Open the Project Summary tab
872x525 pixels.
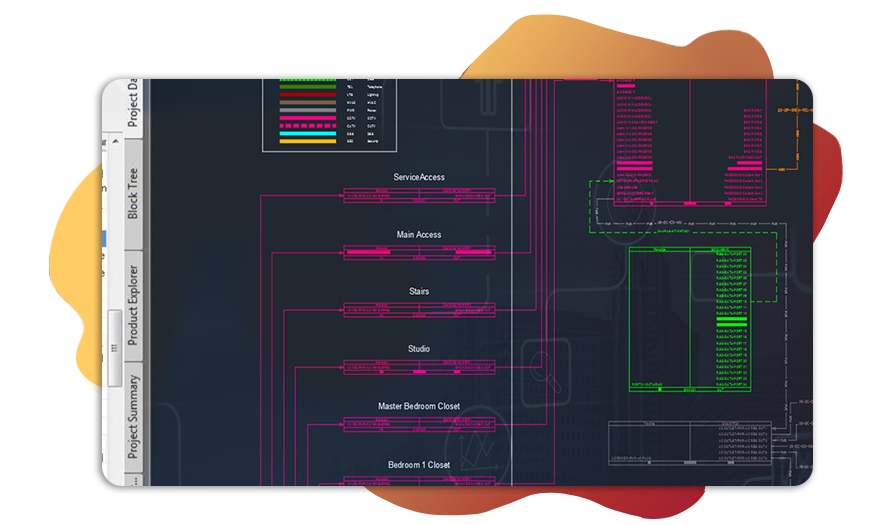click(133, 416)
